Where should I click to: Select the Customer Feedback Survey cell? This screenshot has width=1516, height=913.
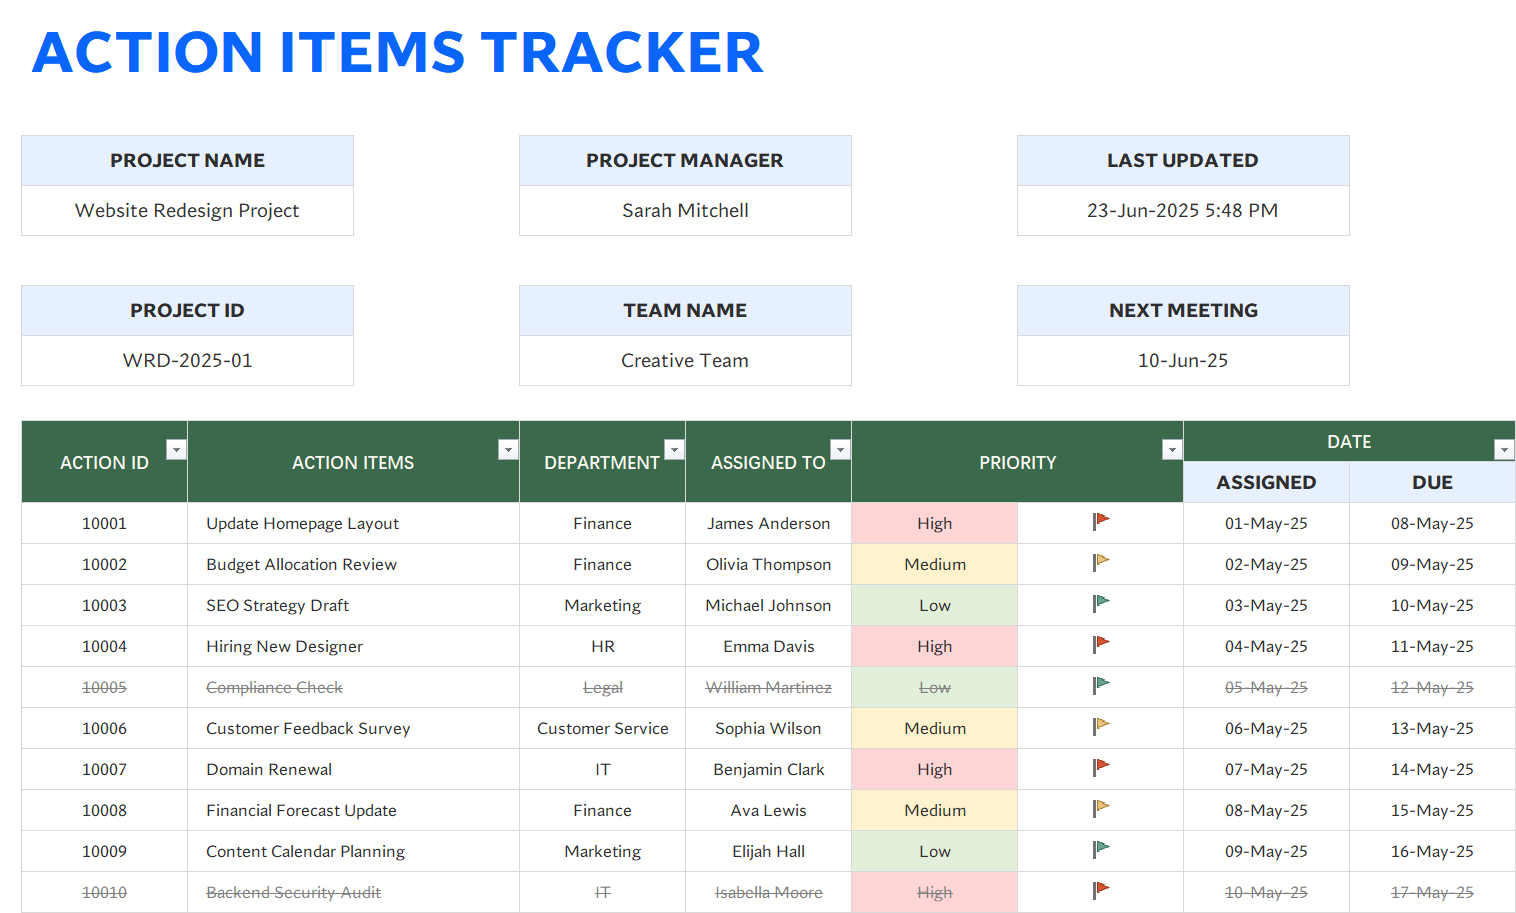[x=353, y=728]
